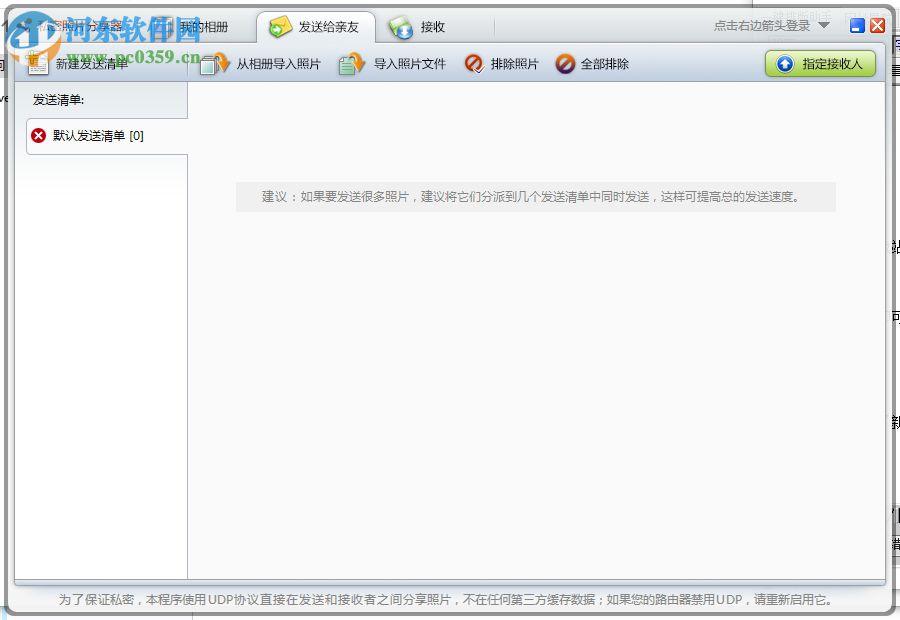Click the 新建发送清单 (new list) icon
Viewport: 900px width, 620px height.
[38, 62]
